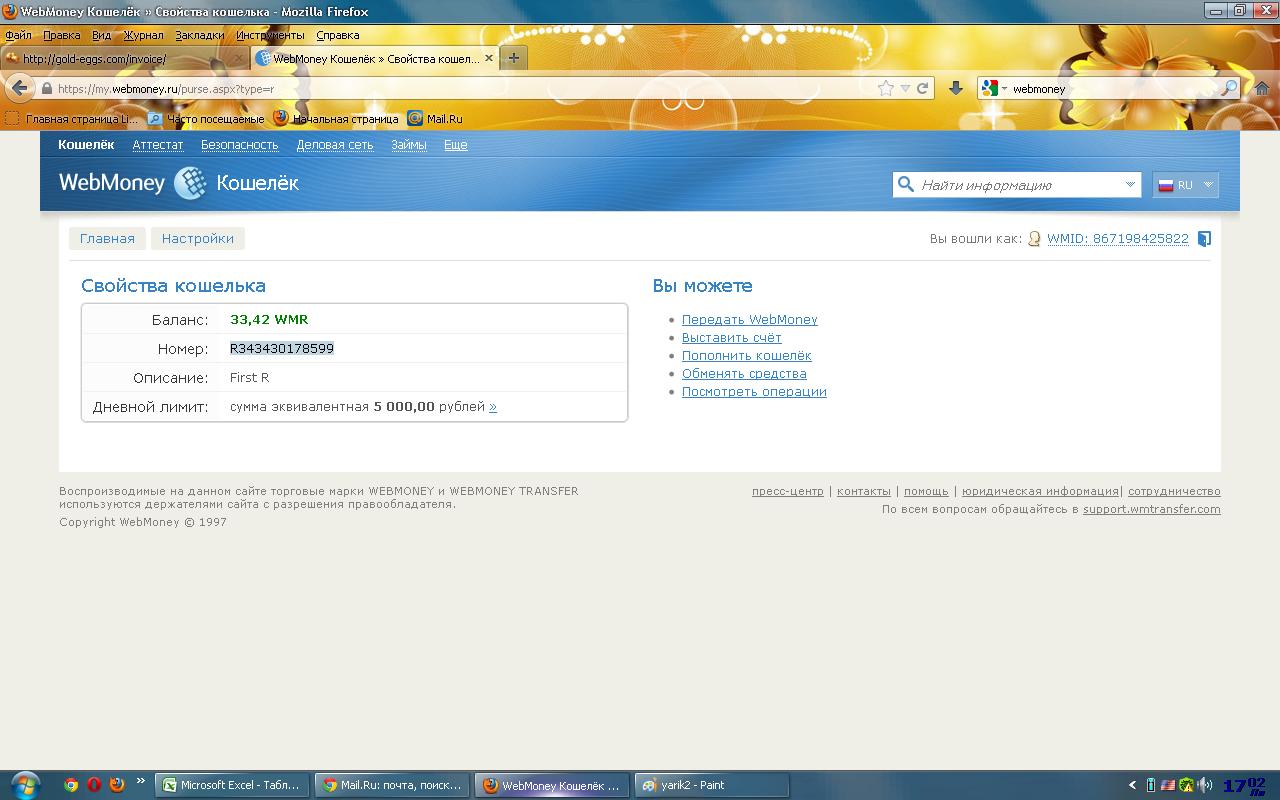The image size is (1280, 800).
Task: Open the Еще navigation link
Action: (455, 144)
